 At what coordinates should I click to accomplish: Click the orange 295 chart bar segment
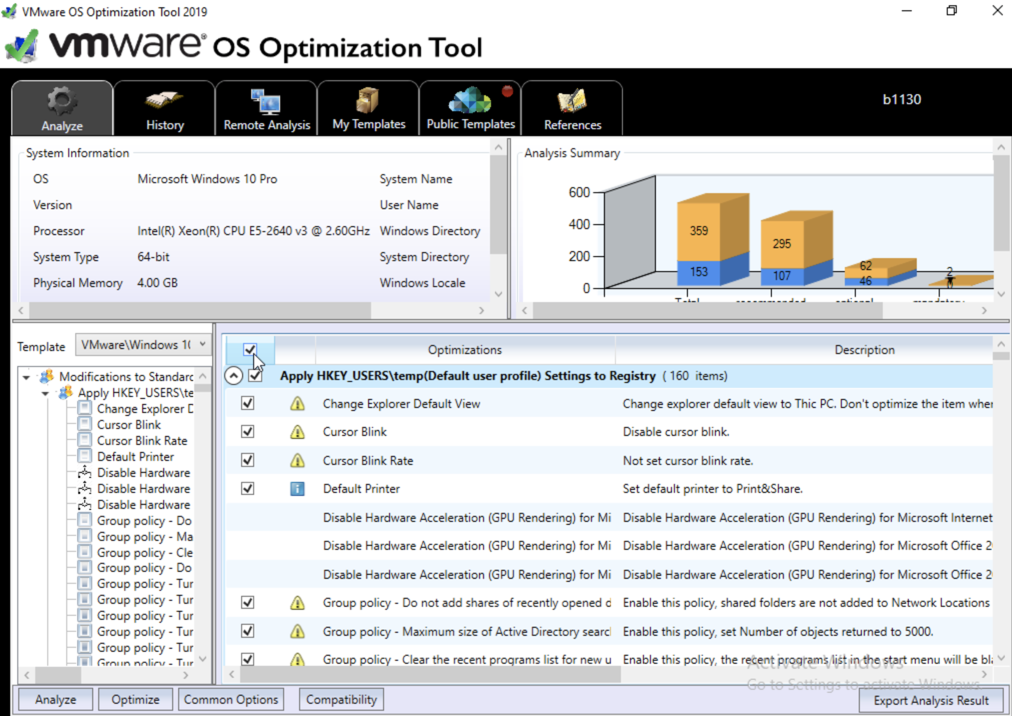(x=782, y=244)
